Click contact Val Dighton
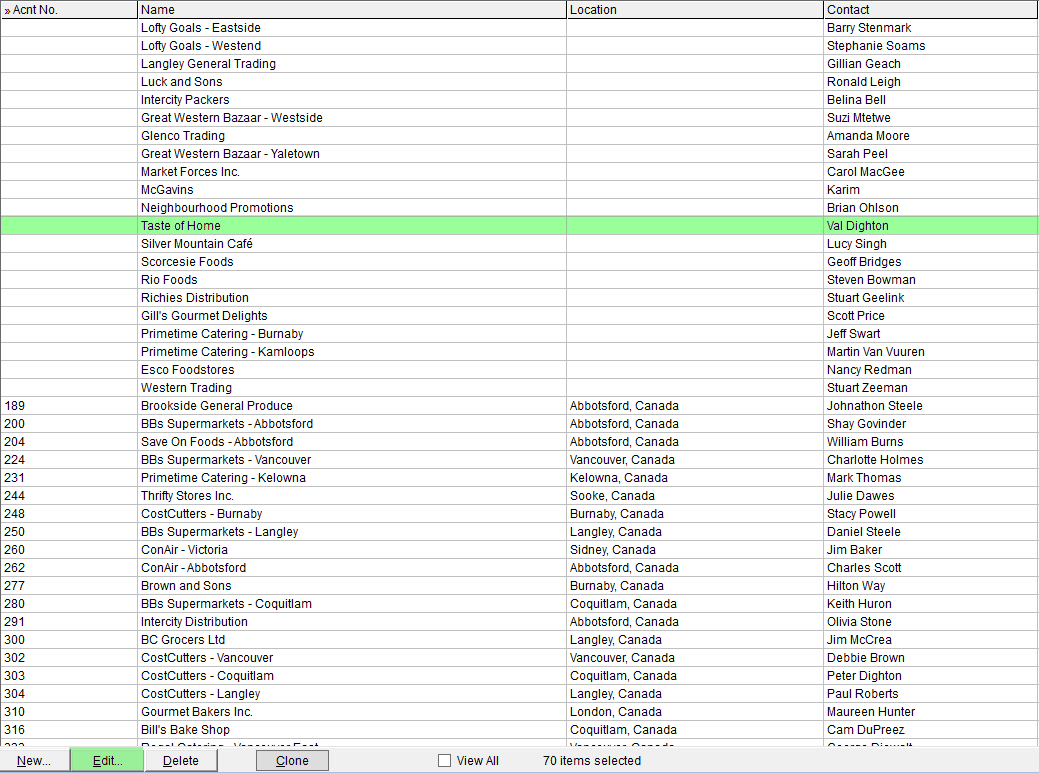Image resolution: width=1039 pixels, height=773 pixels. pos(857,225)
